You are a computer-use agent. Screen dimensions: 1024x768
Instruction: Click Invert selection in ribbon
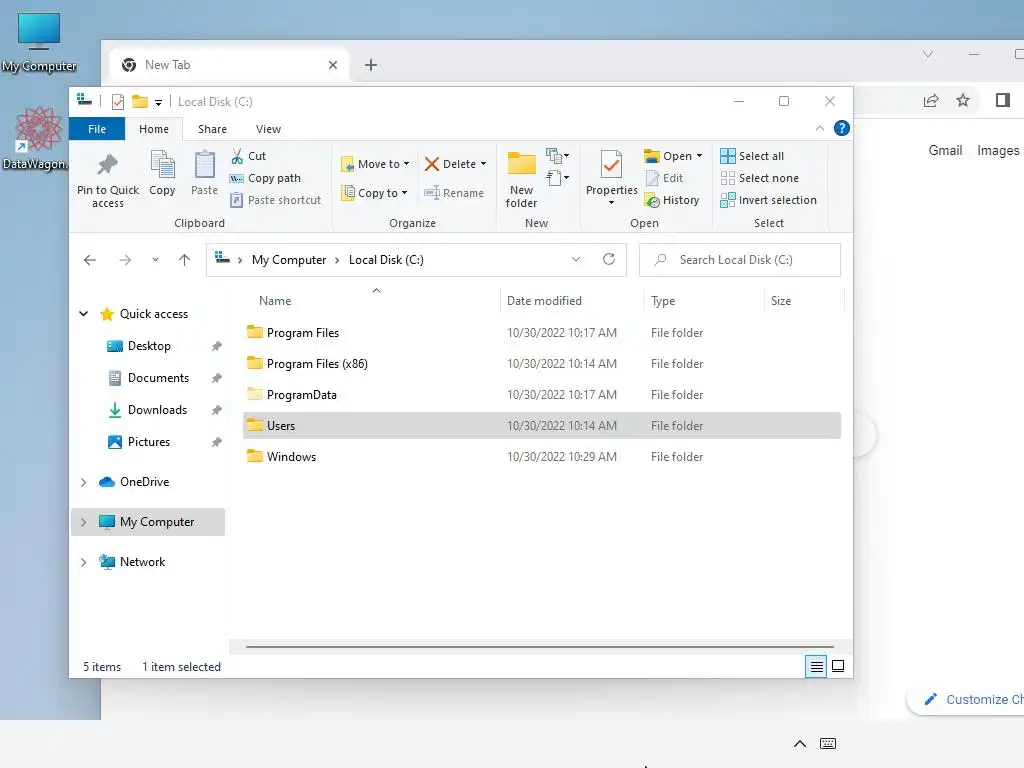pyautogui.click(x=769, y=200)
